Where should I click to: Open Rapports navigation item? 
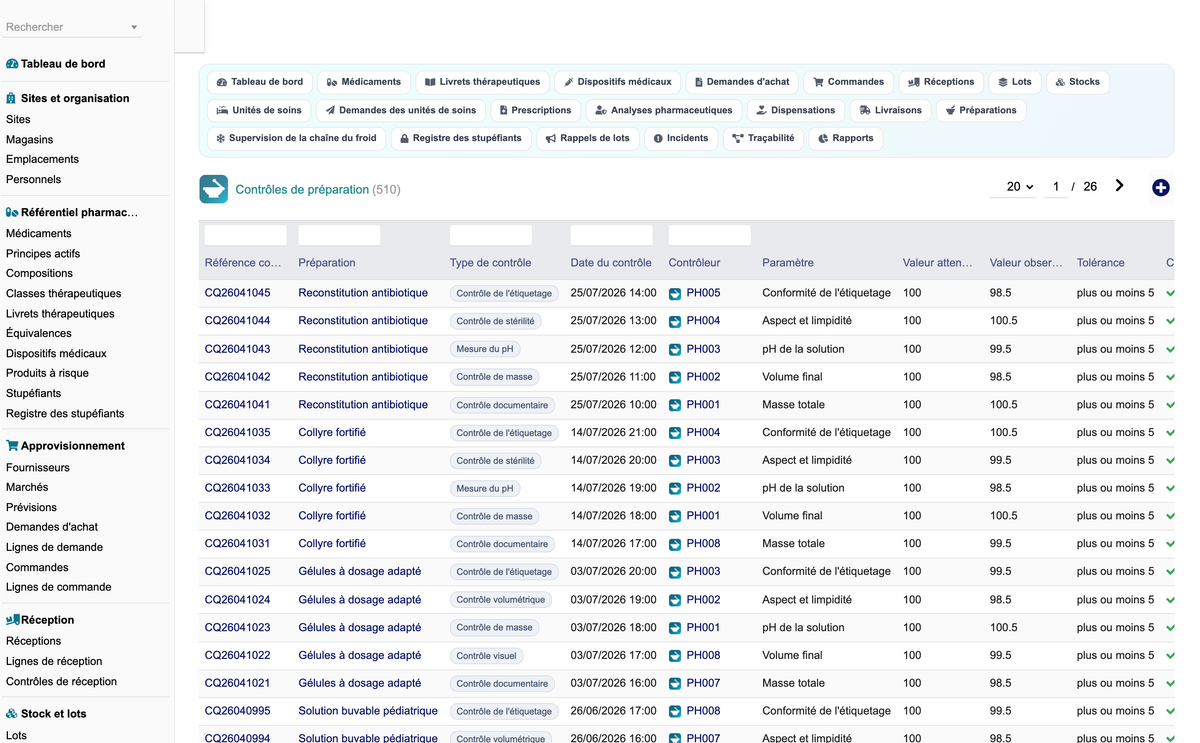tap(845, 138)
